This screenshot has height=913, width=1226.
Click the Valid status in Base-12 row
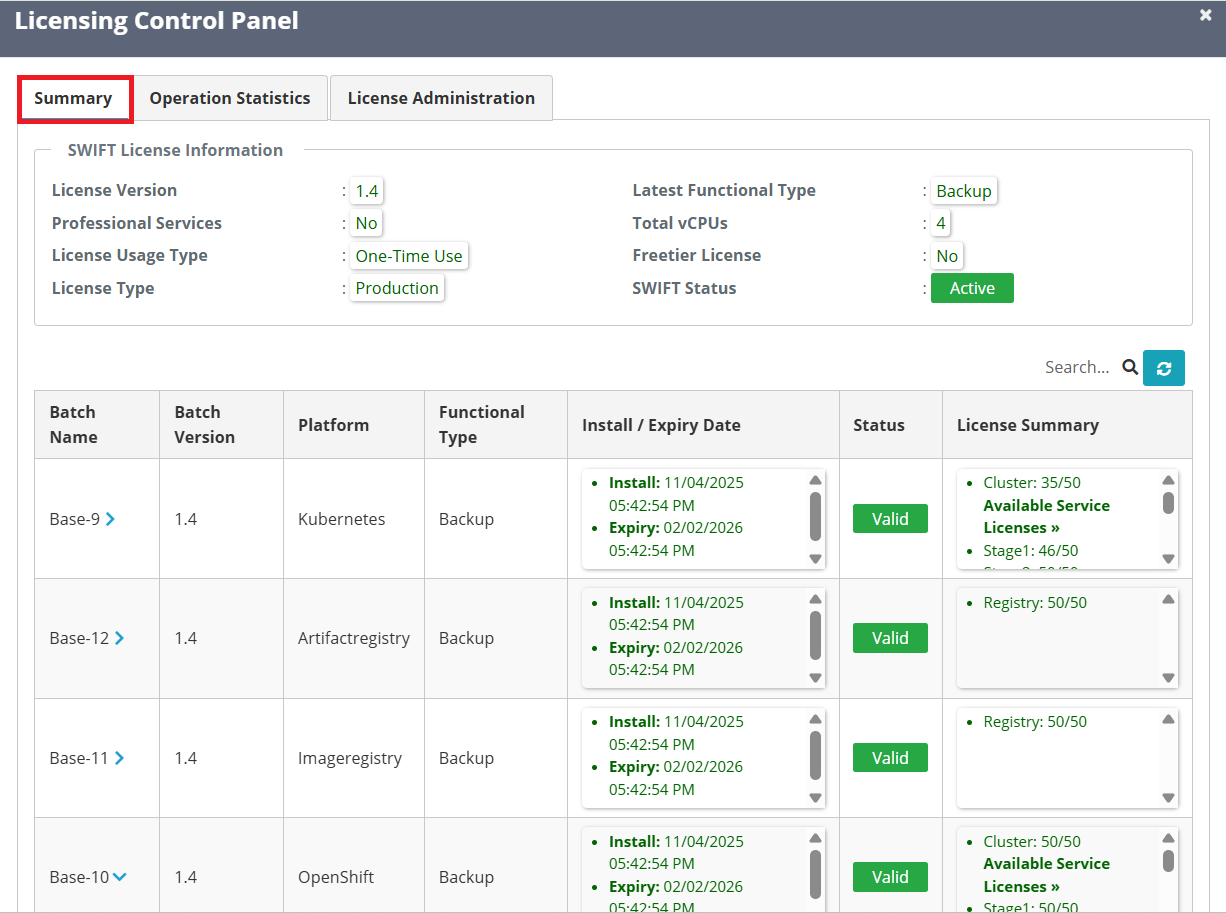pyautogui.click(x=890, y=638)
